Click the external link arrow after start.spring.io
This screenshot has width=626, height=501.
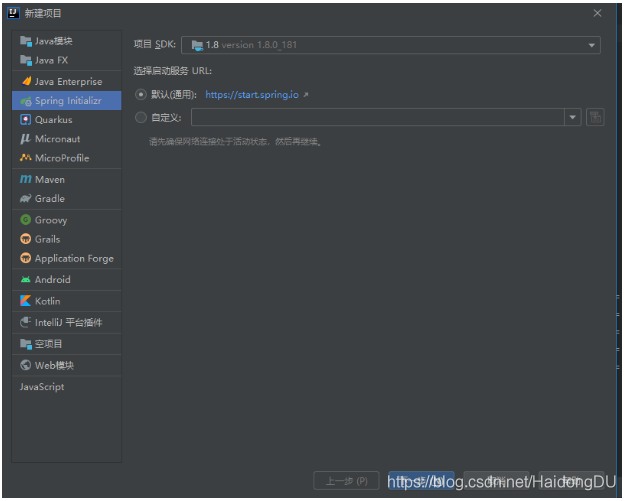coord(305,95)
